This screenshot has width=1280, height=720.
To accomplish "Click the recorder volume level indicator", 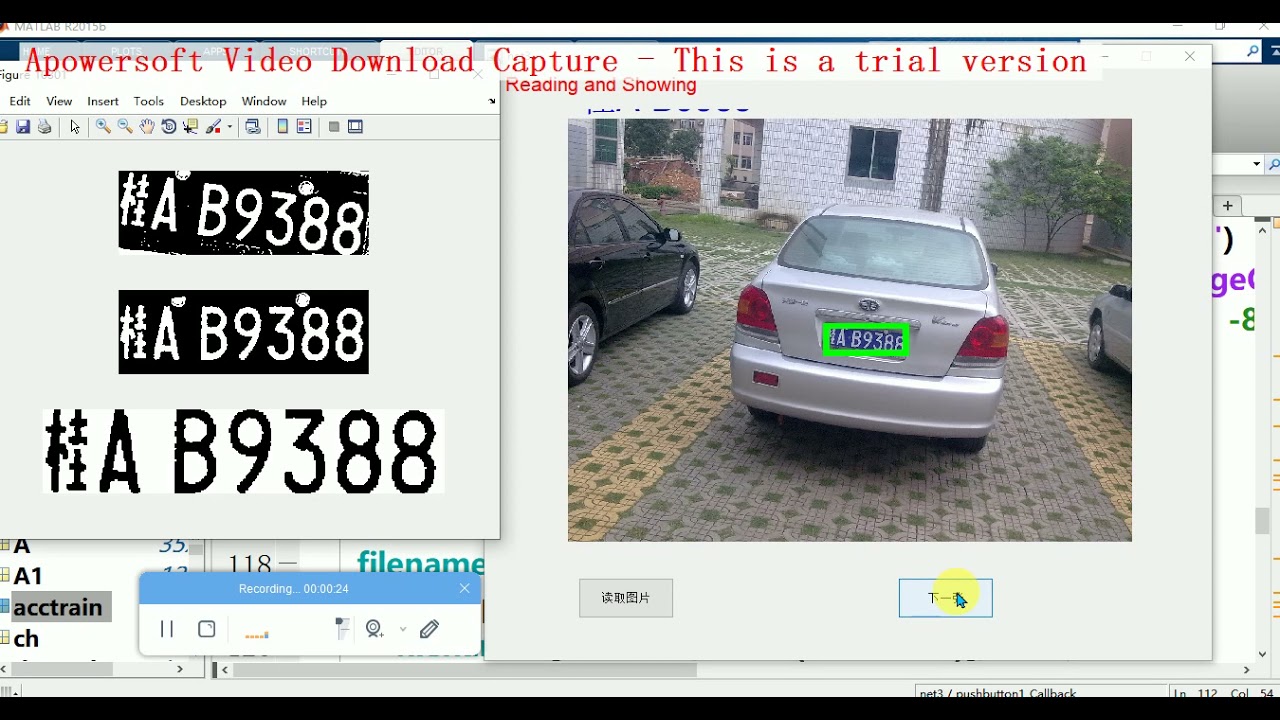I will 257,635.
